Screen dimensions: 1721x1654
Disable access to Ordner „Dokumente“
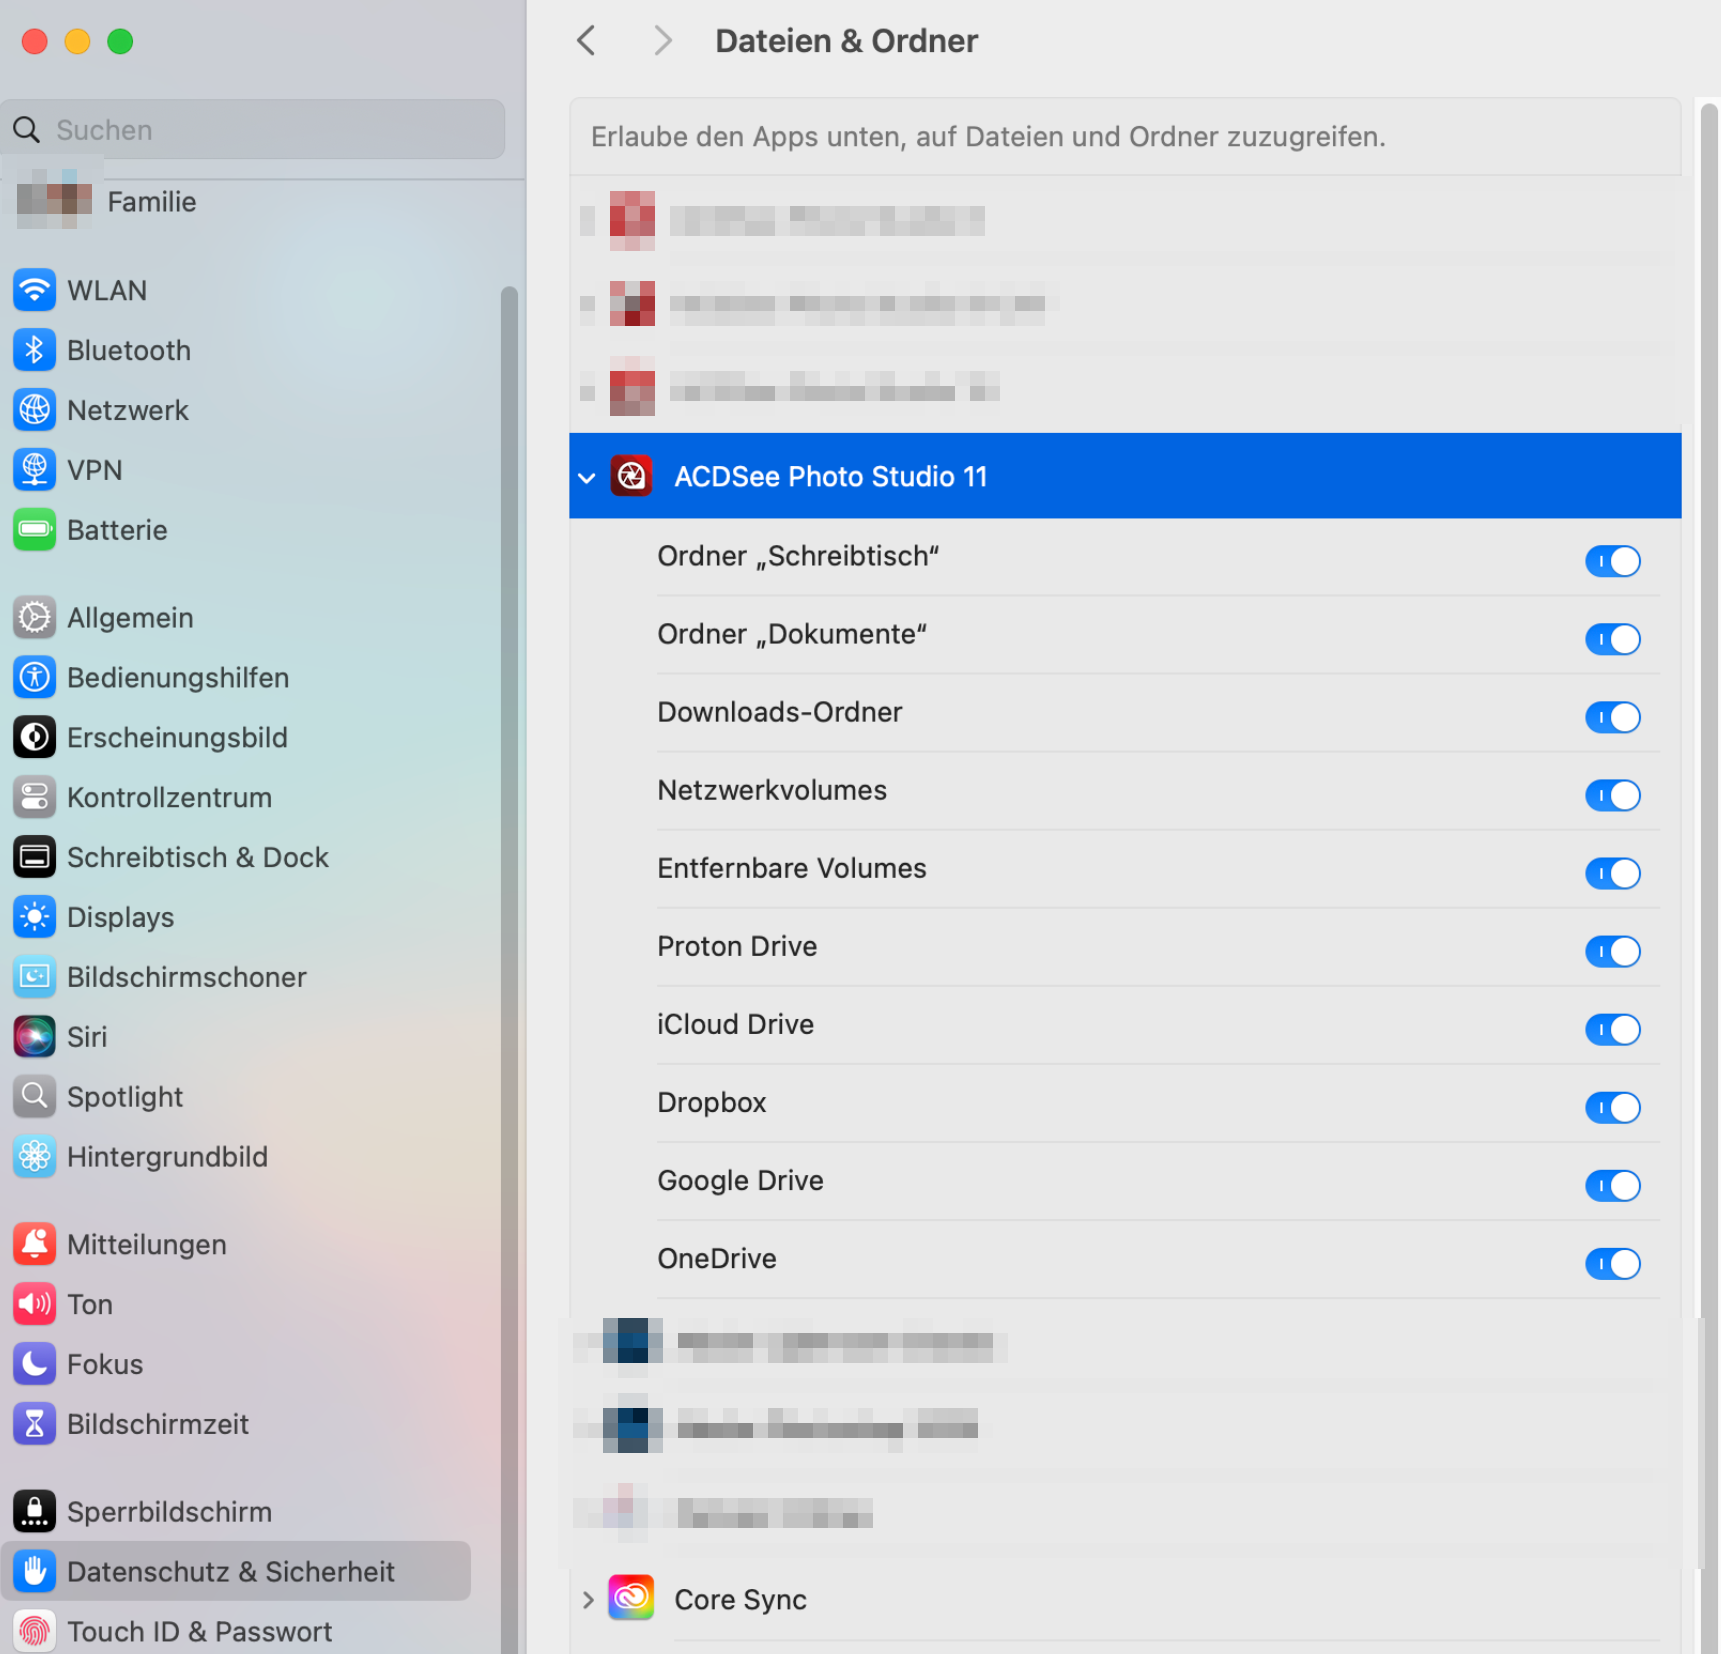pos(1612,639)
